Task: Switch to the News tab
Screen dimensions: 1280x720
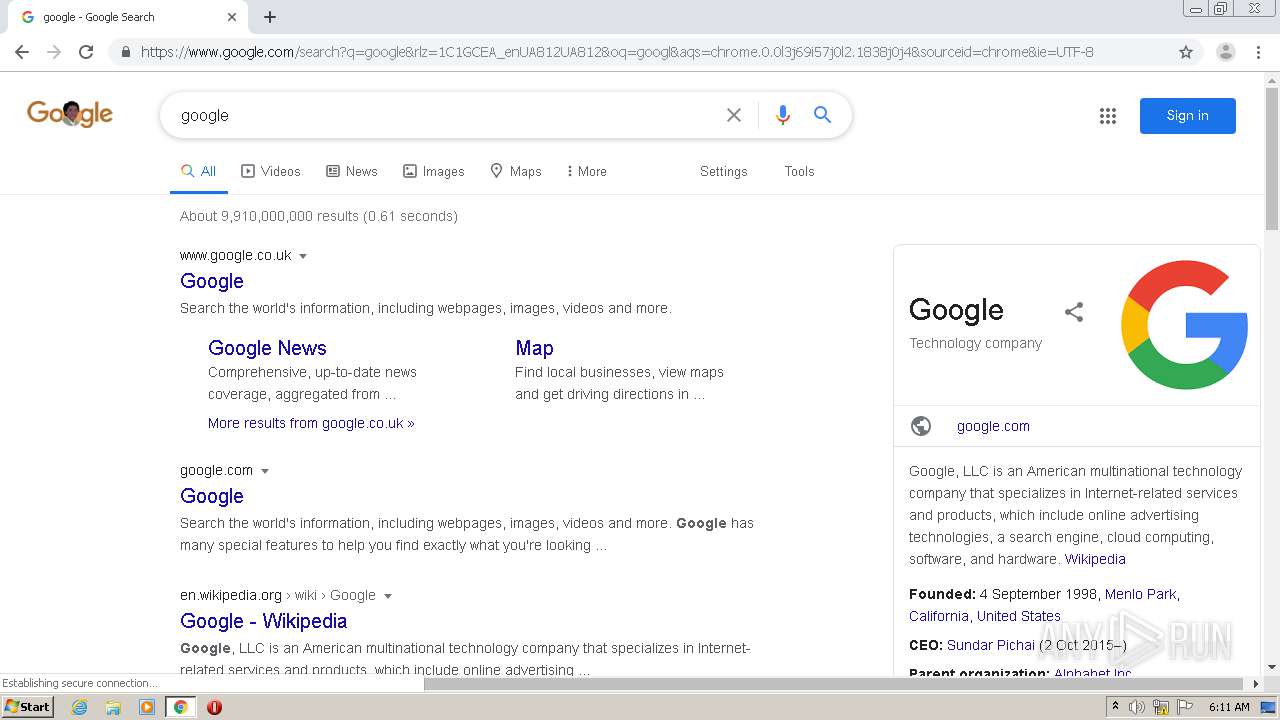Action: tap(352, 171)
